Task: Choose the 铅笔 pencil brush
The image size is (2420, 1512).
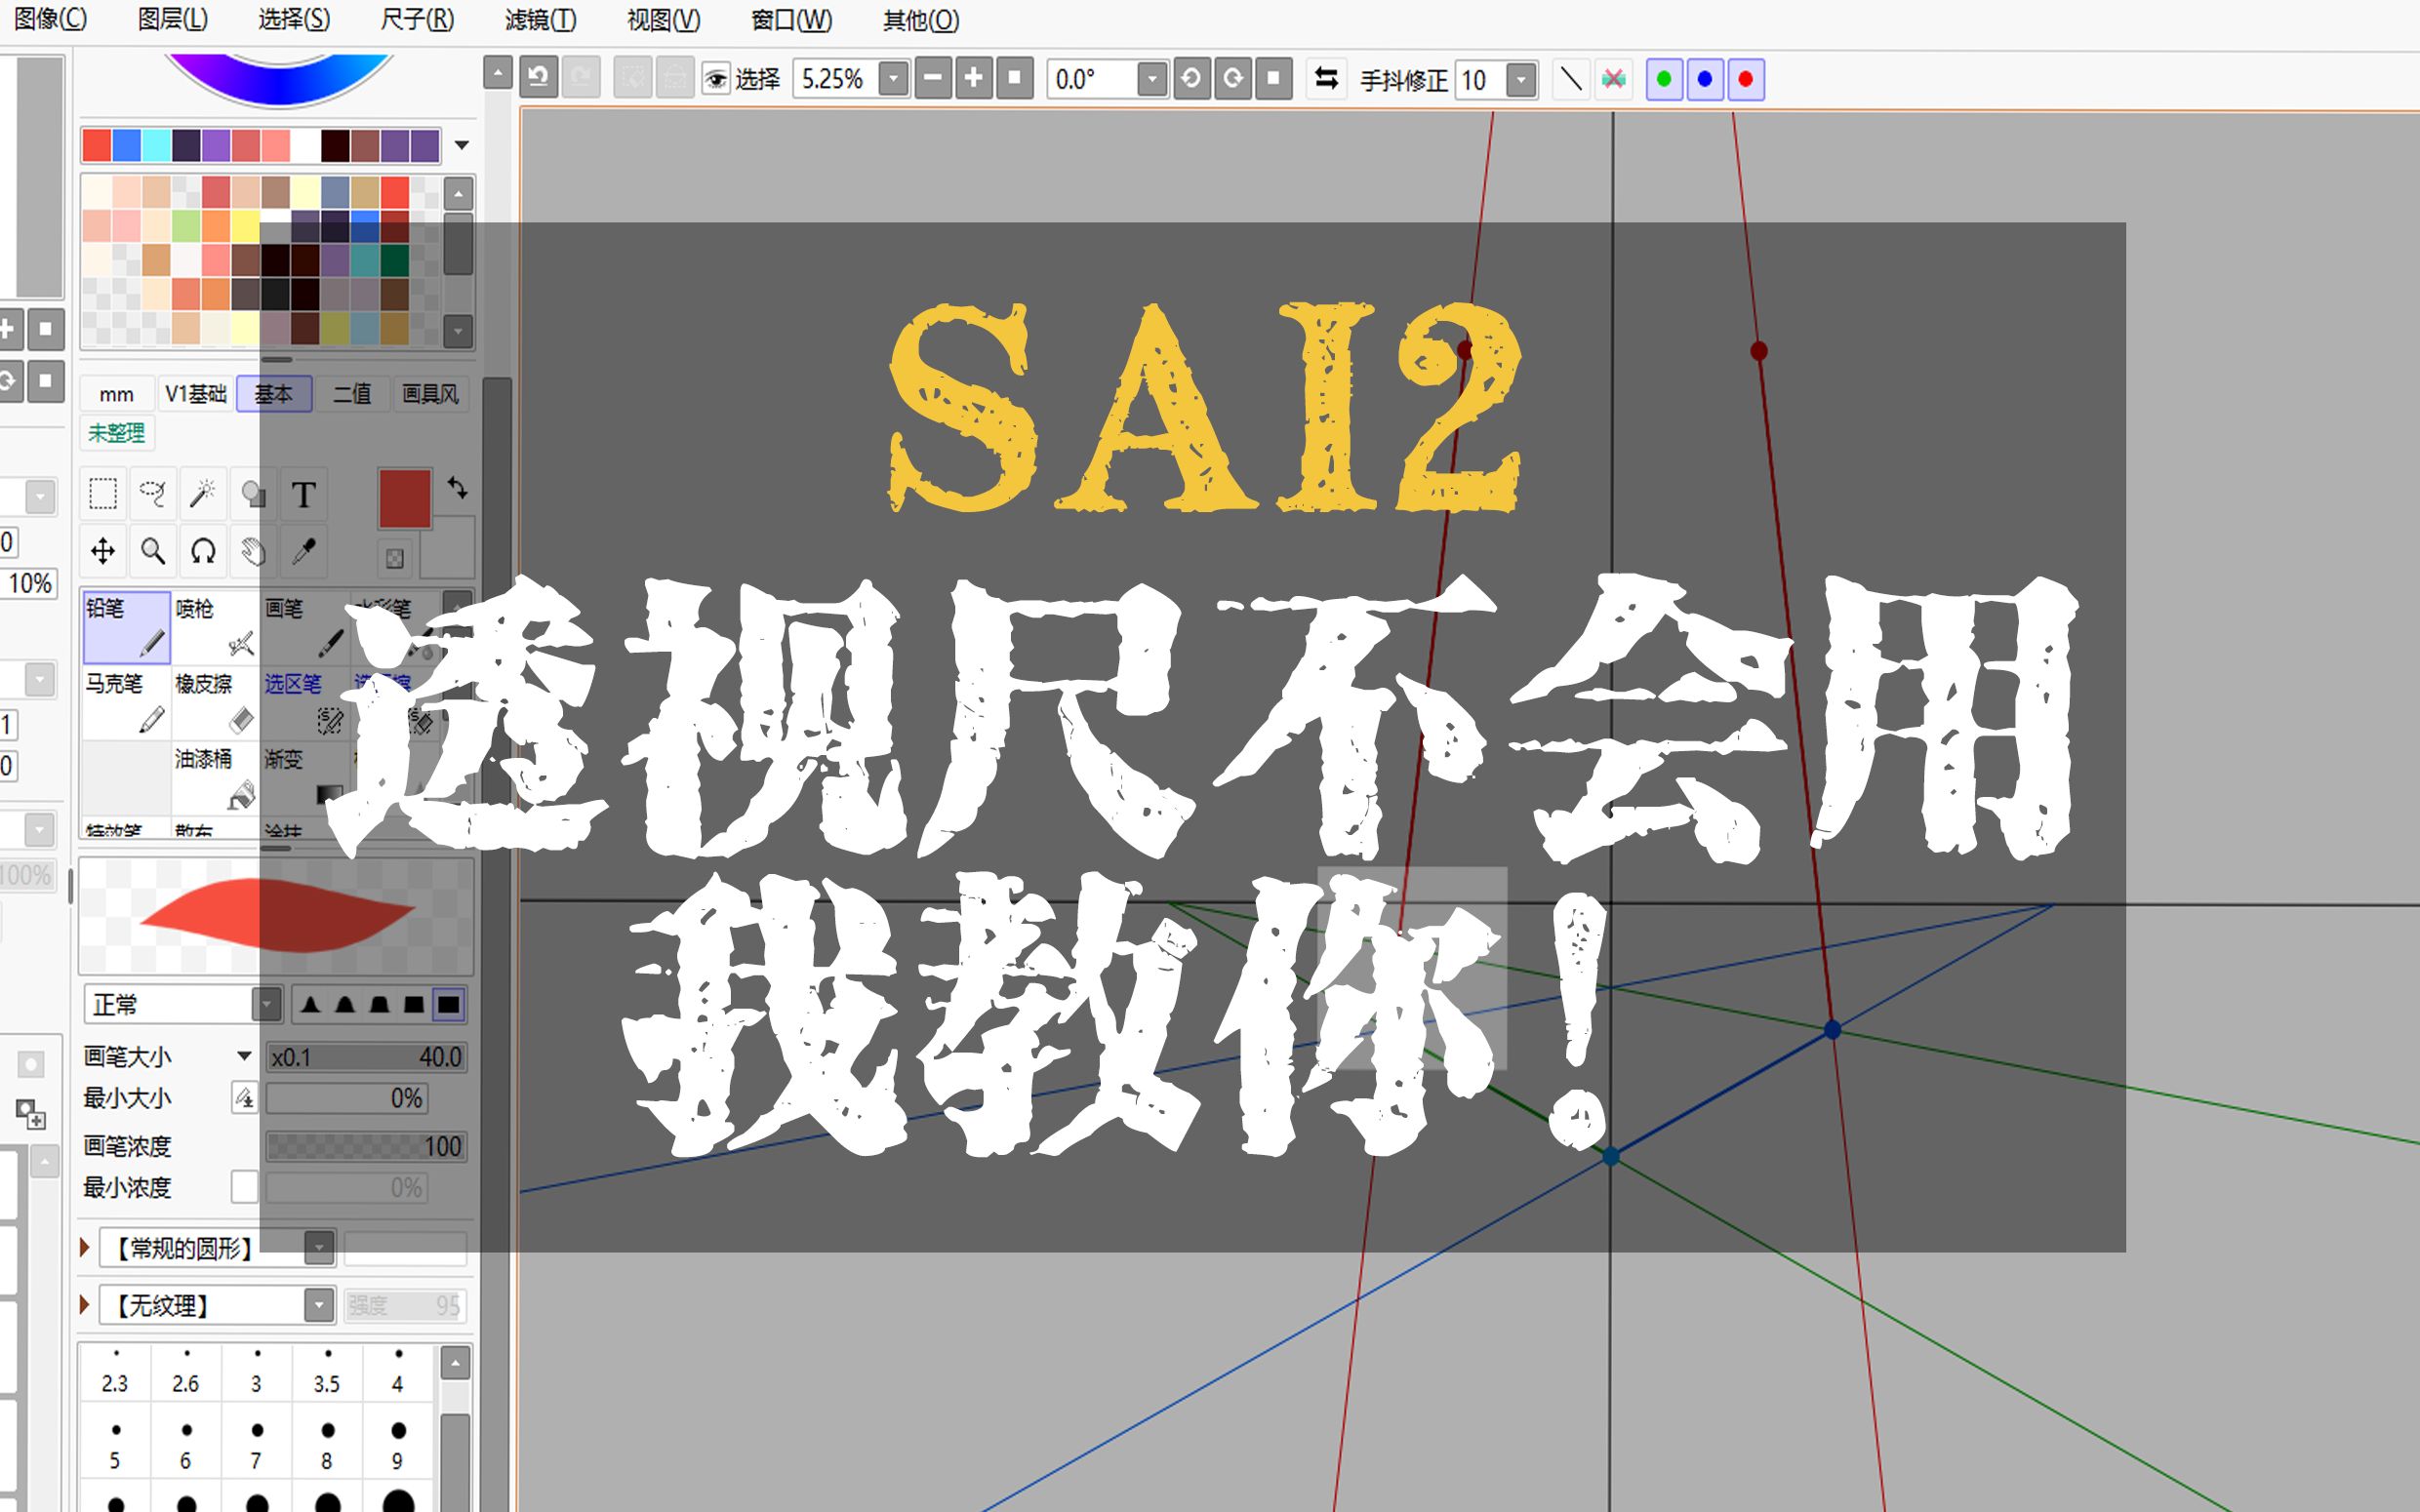Action: pos(126,627)
